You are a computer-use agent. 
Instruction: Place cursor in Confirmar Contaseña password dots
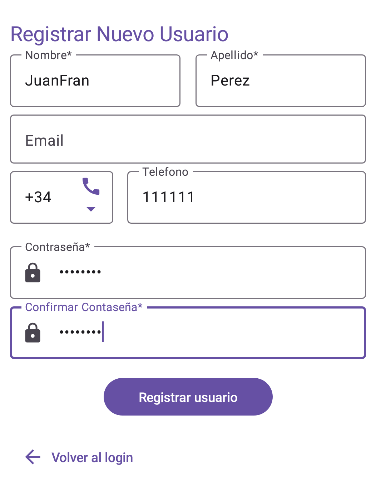tap(80, 332)
